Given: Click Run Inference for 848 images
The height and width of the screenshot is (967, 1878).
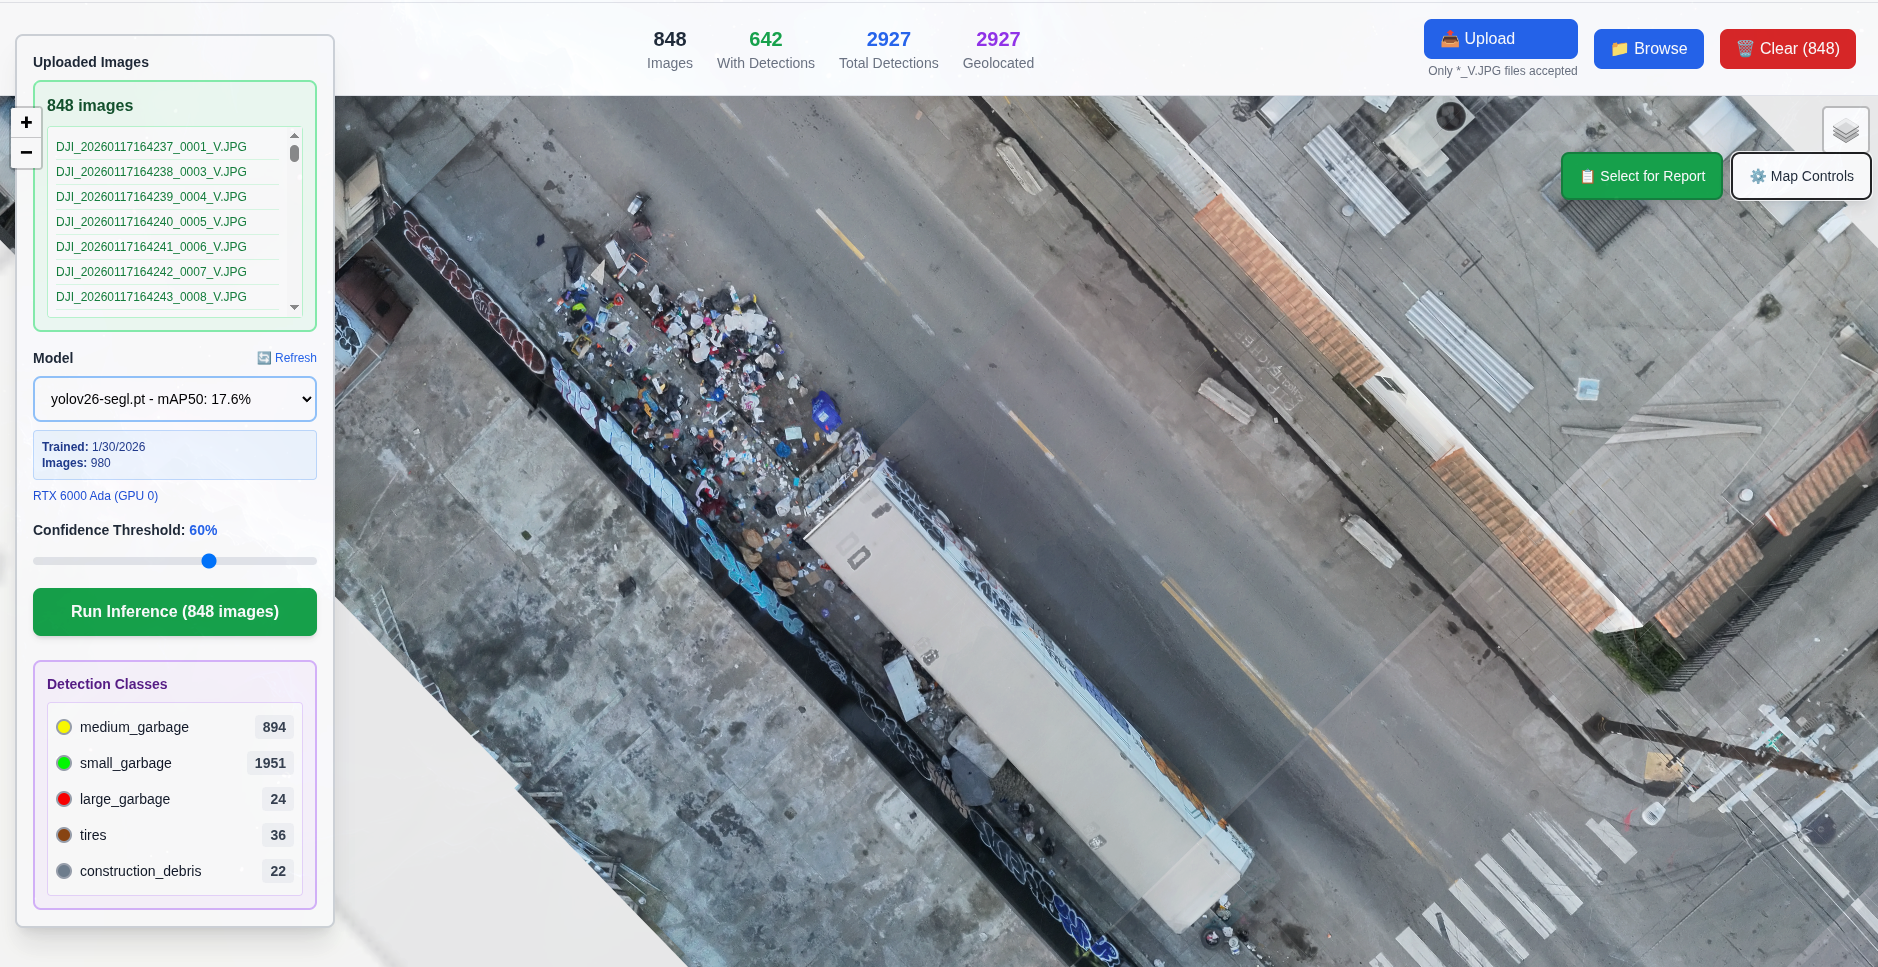Looking at the screenshot, I should (x=174, y=611).
